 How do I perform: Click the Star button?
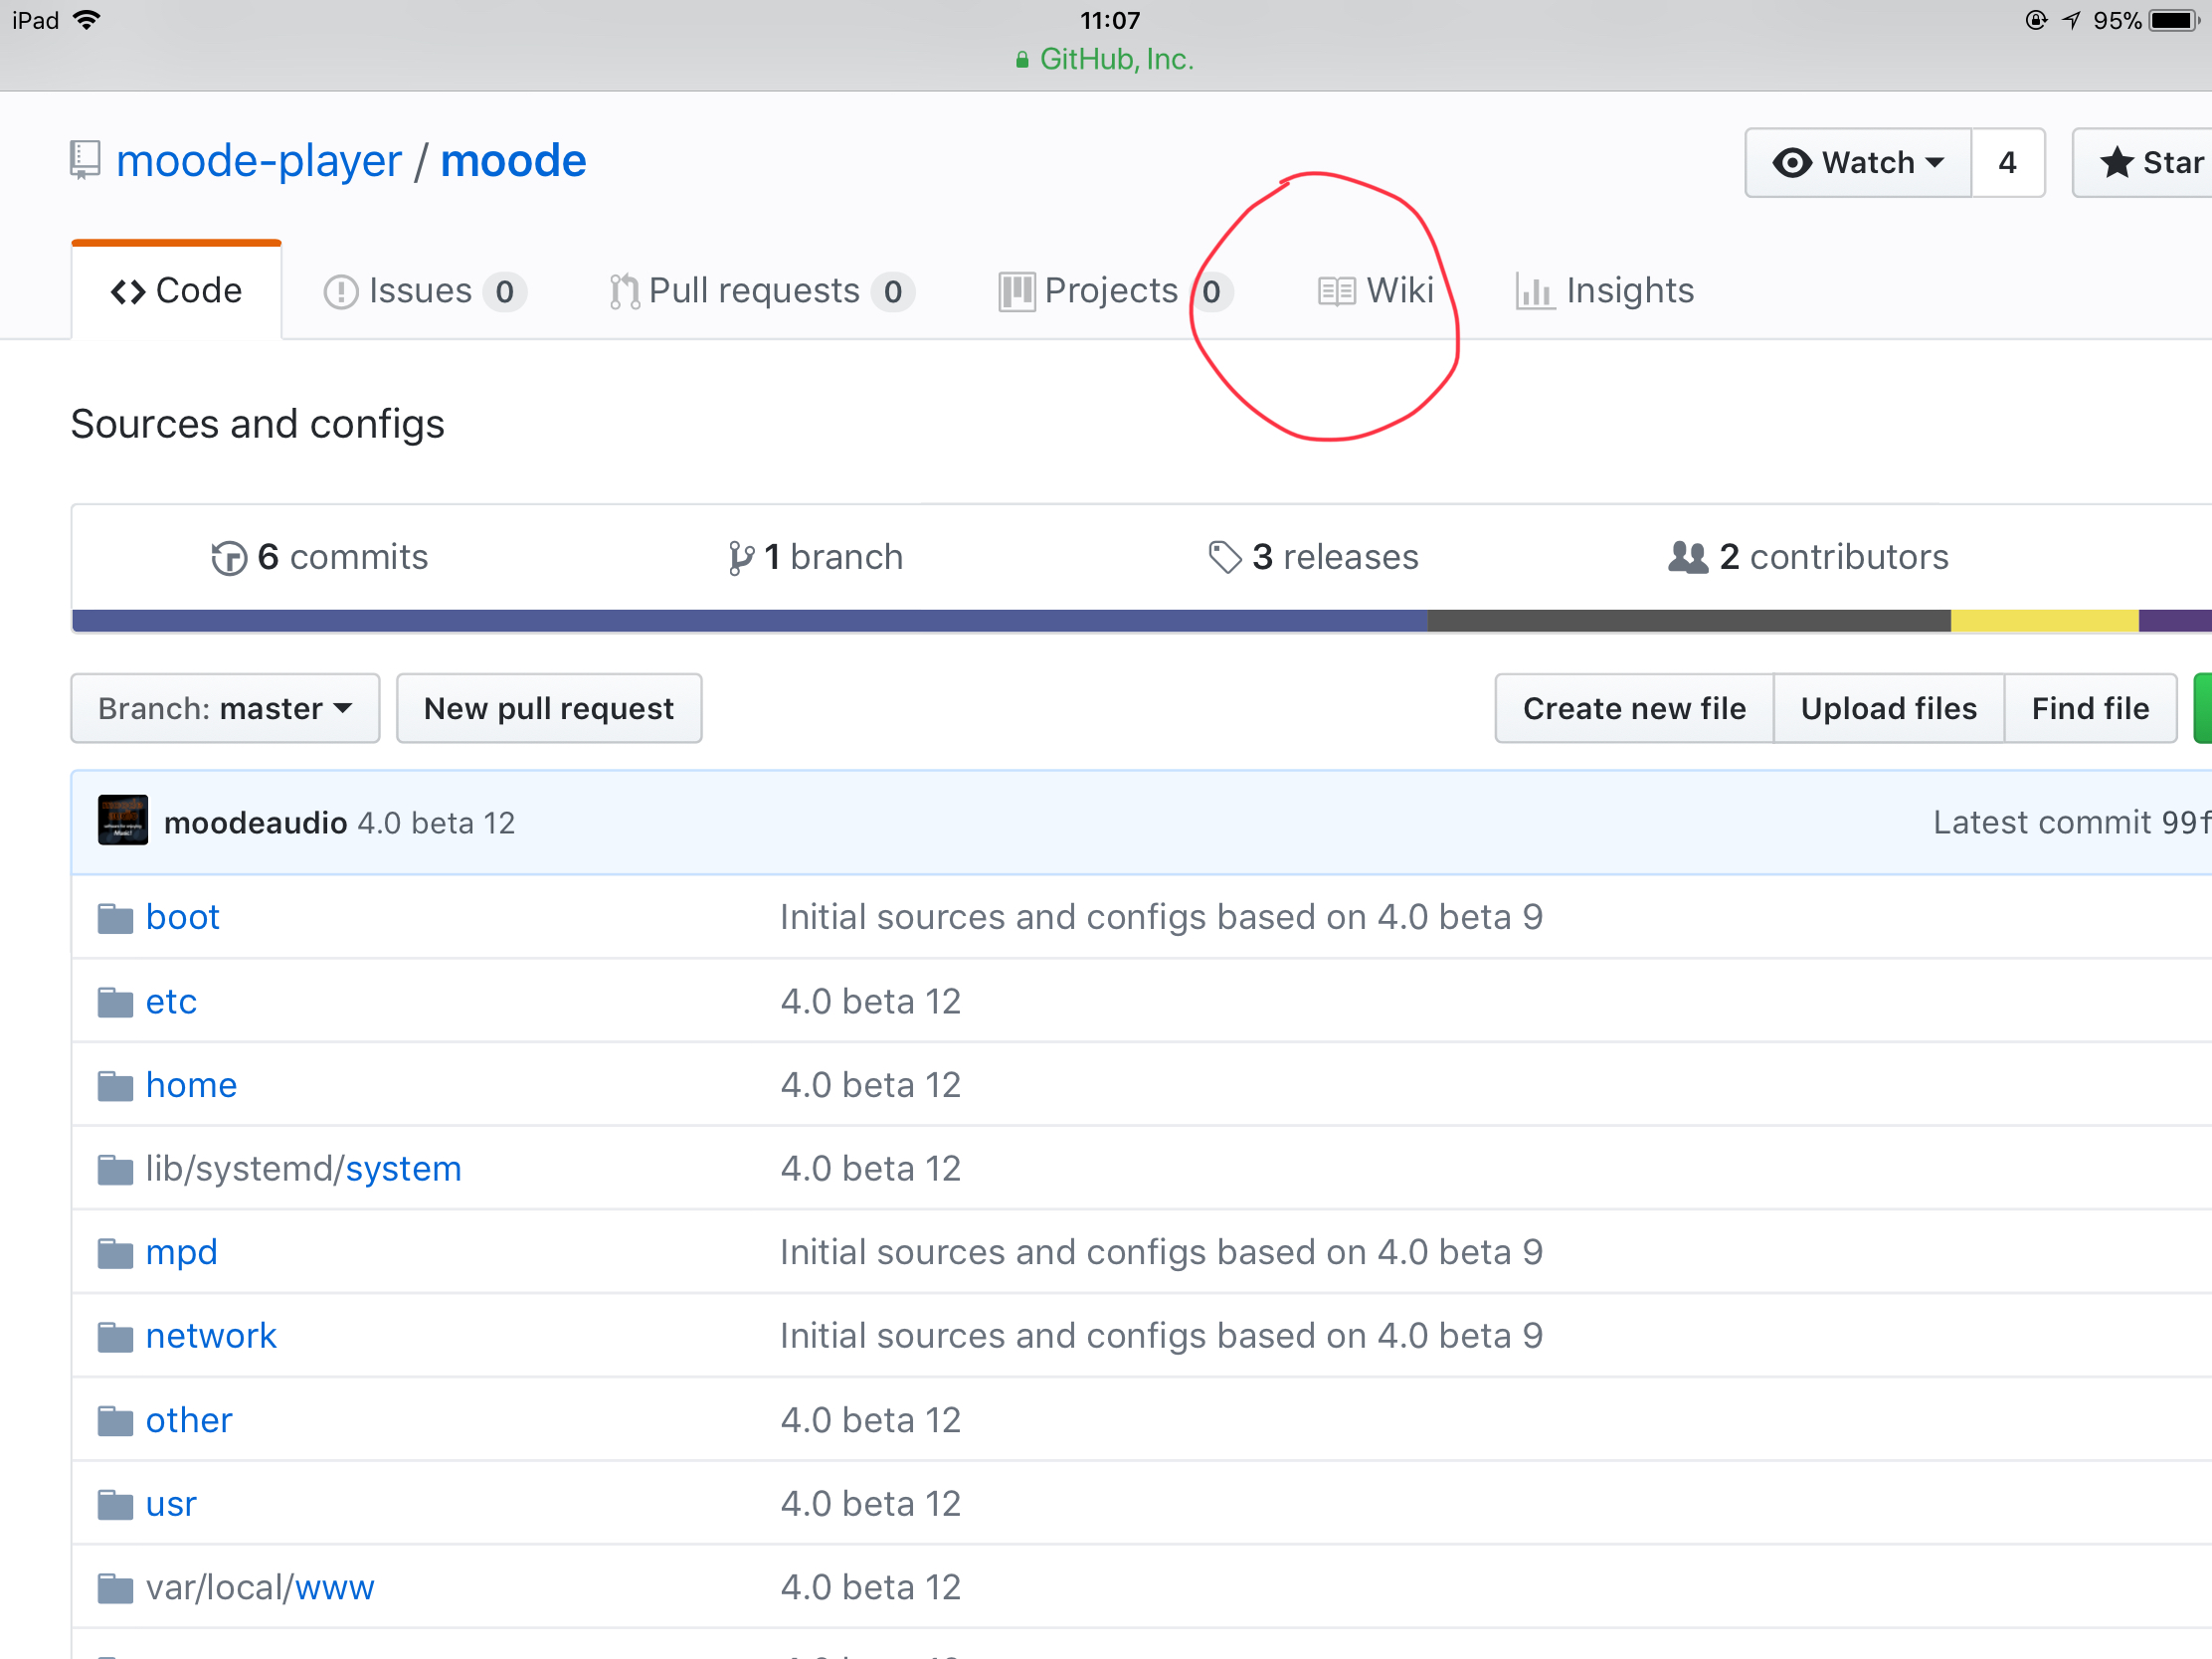[x=2143, y=163]
